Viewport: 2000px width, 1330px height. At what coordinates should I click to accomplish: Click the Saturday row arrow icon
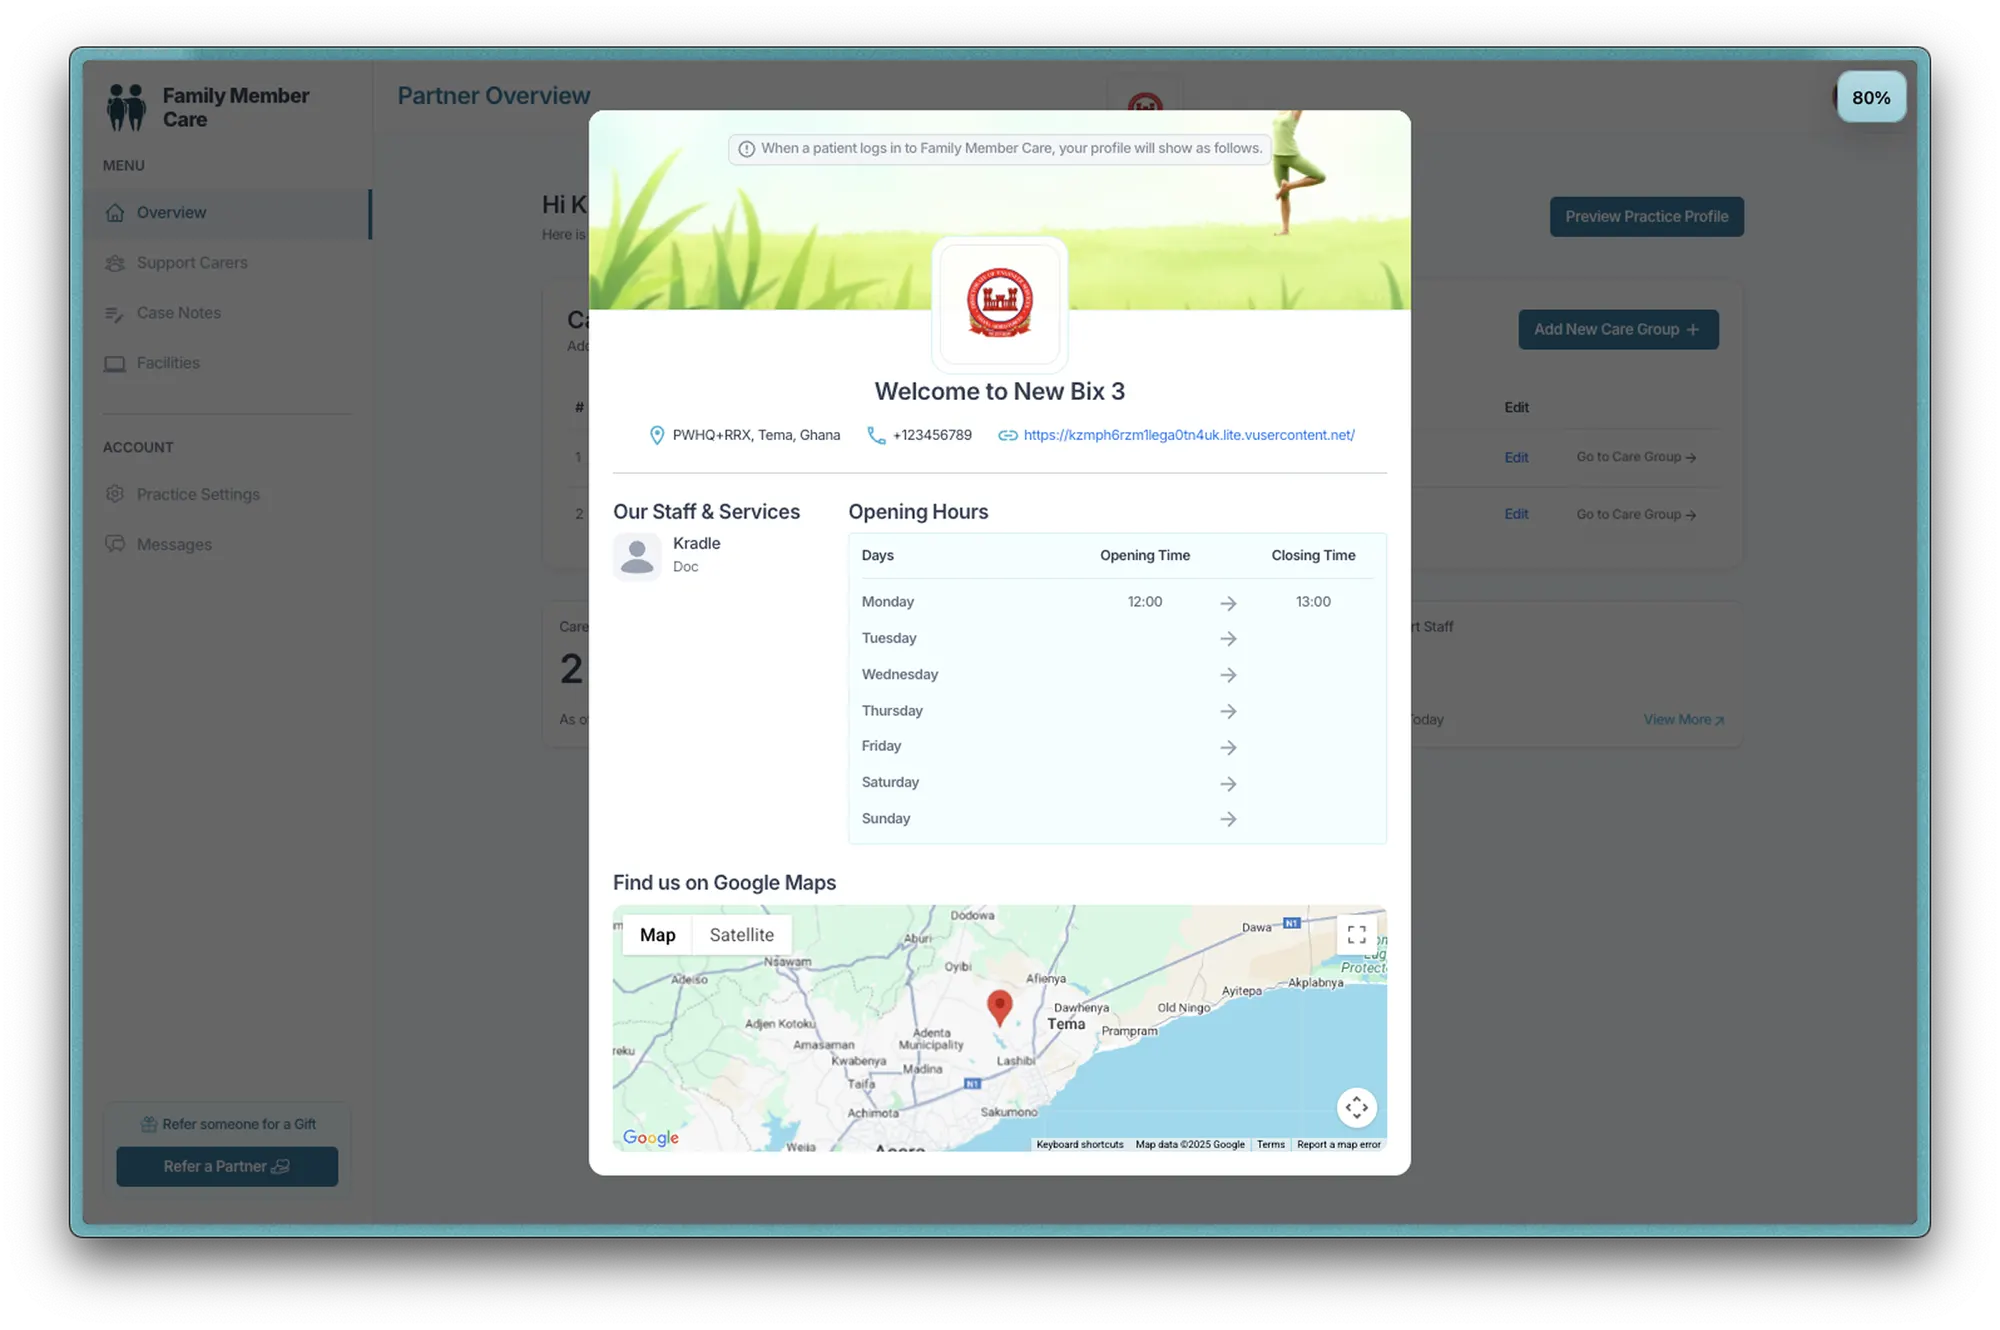tap(1228, 784)
